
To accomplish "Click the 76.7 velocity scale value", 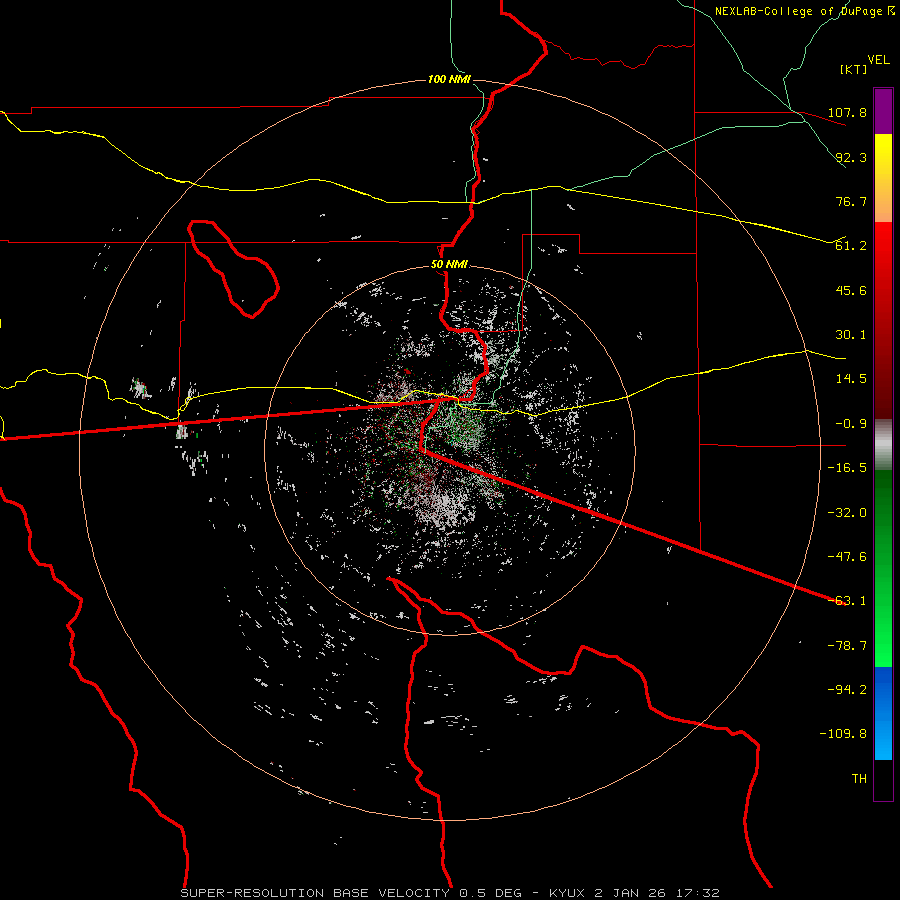I will (x=851, y=201).
